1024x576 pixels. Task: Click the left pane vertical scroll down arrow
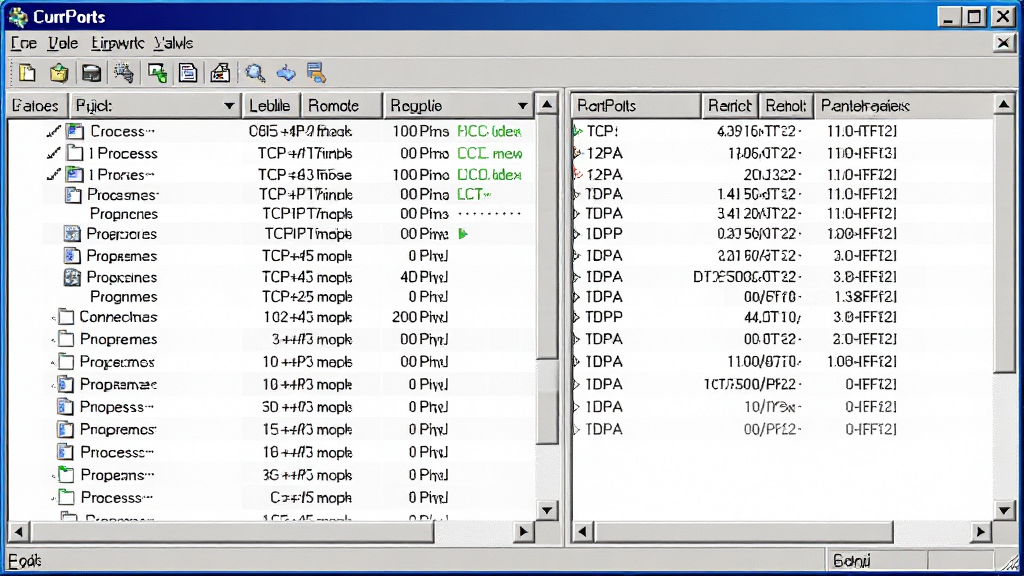coord(547,510)
